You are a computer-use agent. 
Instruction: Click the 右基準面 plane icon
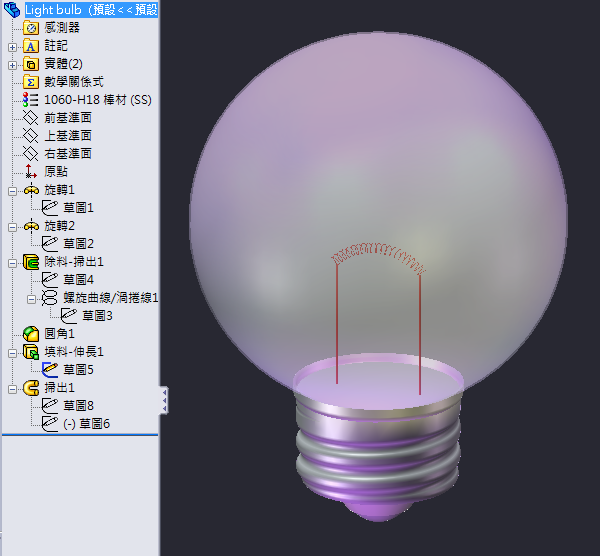click(x=31, y=154)
